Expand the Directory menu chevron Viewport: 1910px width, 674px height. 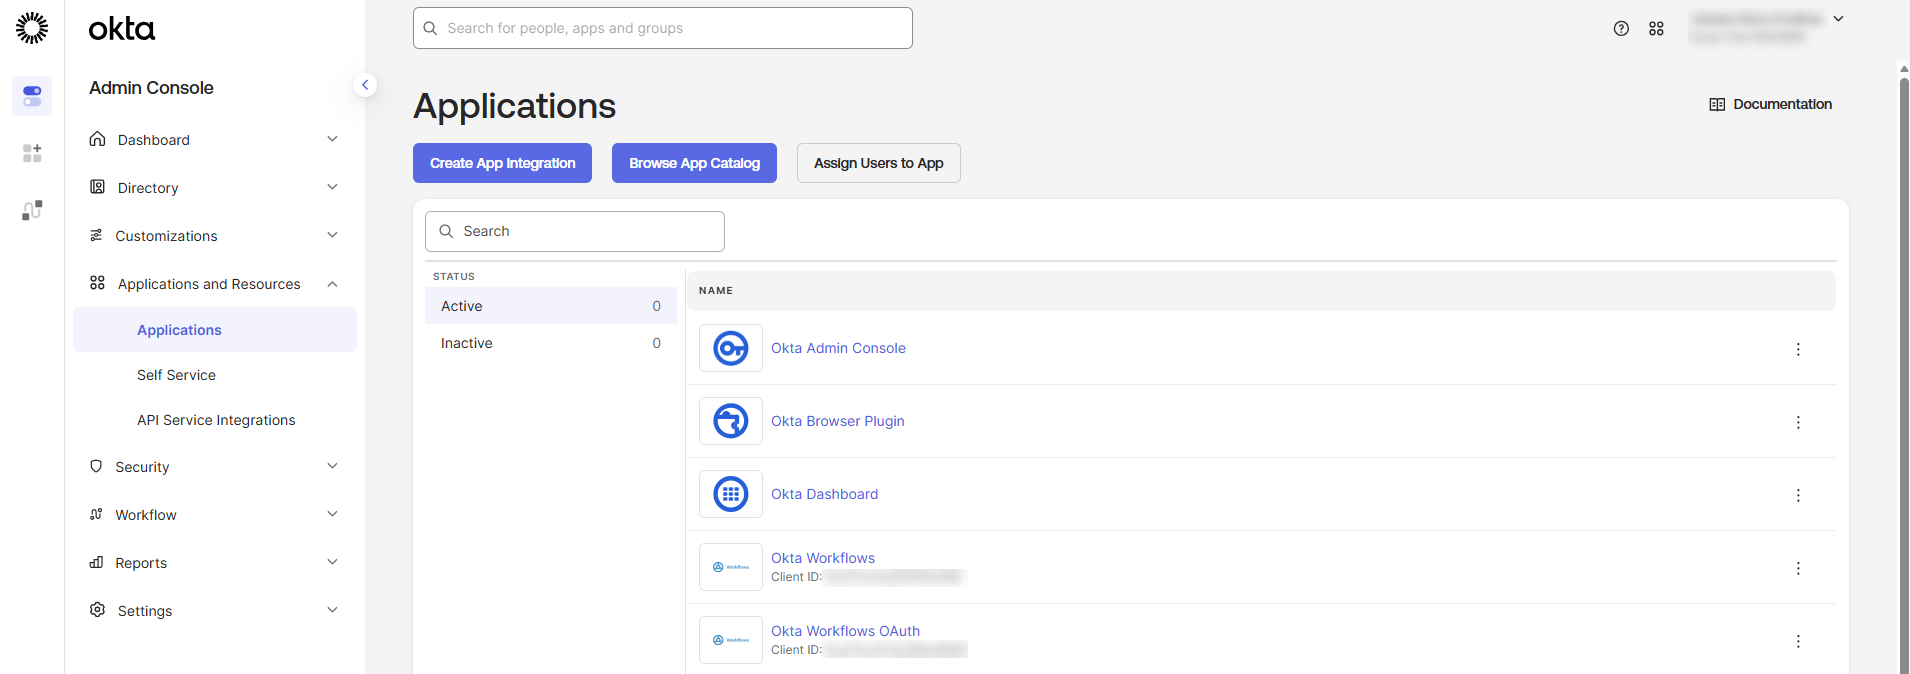[x=332, y=187]
